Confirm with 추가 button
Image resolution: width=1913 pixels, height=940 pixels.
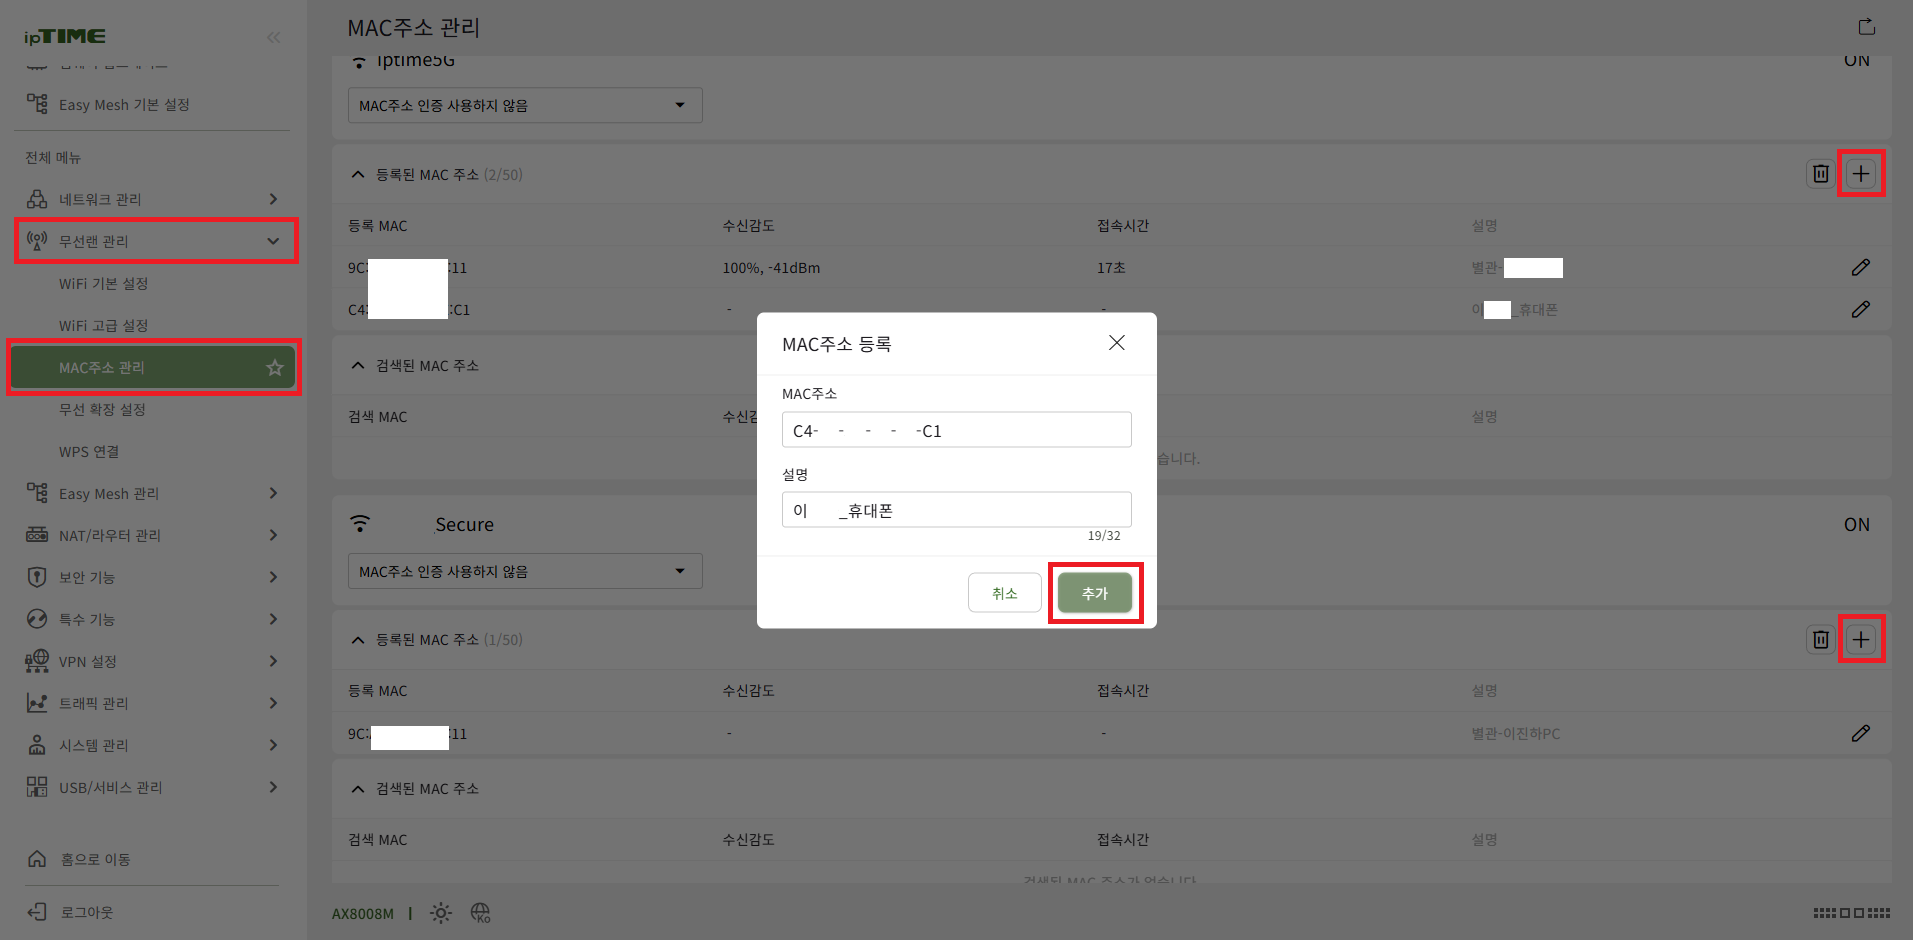tap(1095, 593)
